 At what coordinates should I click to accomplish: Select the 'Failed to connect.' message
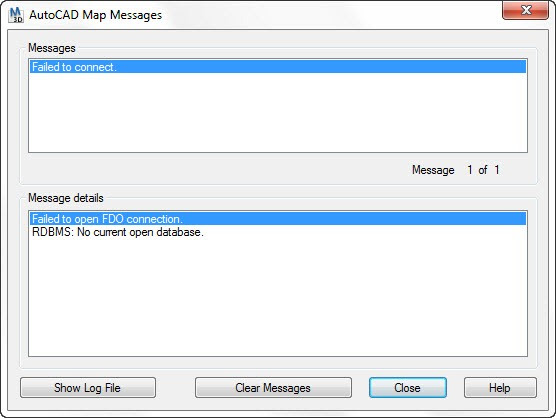[278, 67]
